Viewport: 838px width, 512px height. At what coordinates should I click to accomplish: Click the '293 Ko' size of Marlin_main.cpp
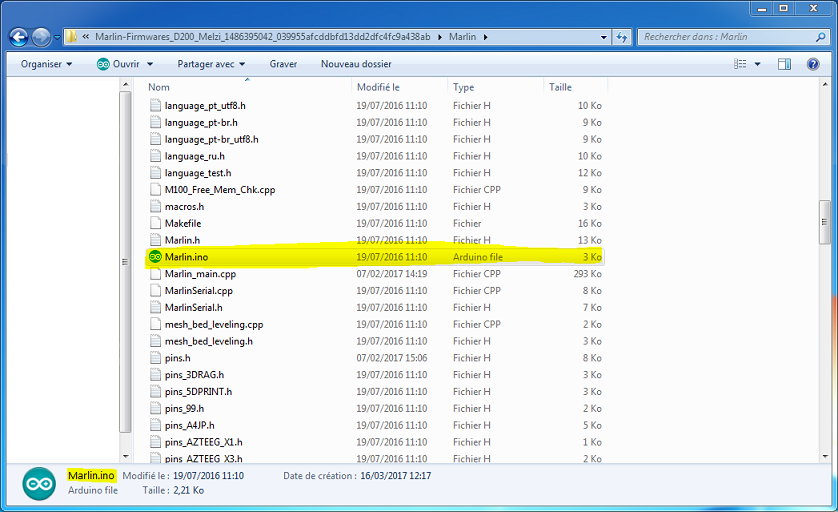[x=587, y=274]
